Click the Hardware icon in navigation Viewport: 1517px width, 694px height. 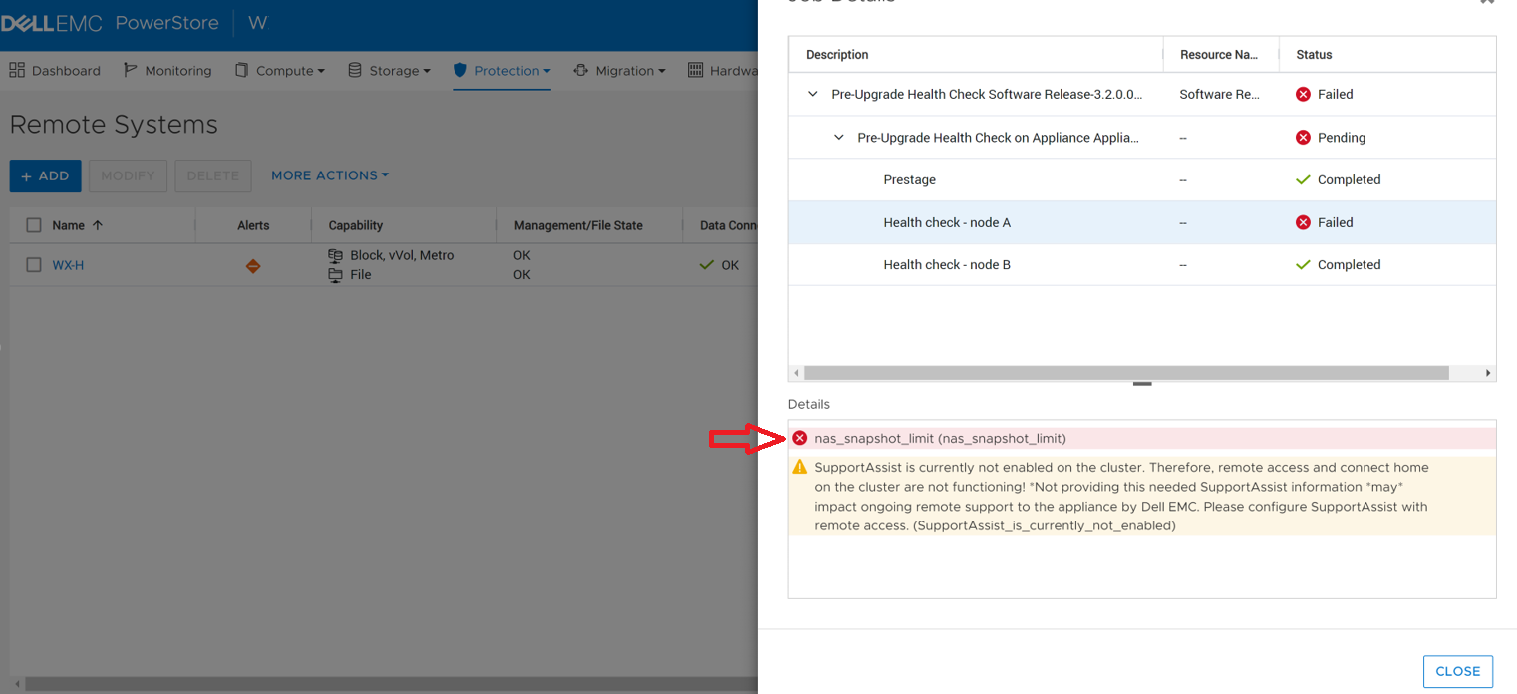pos(696,70)
